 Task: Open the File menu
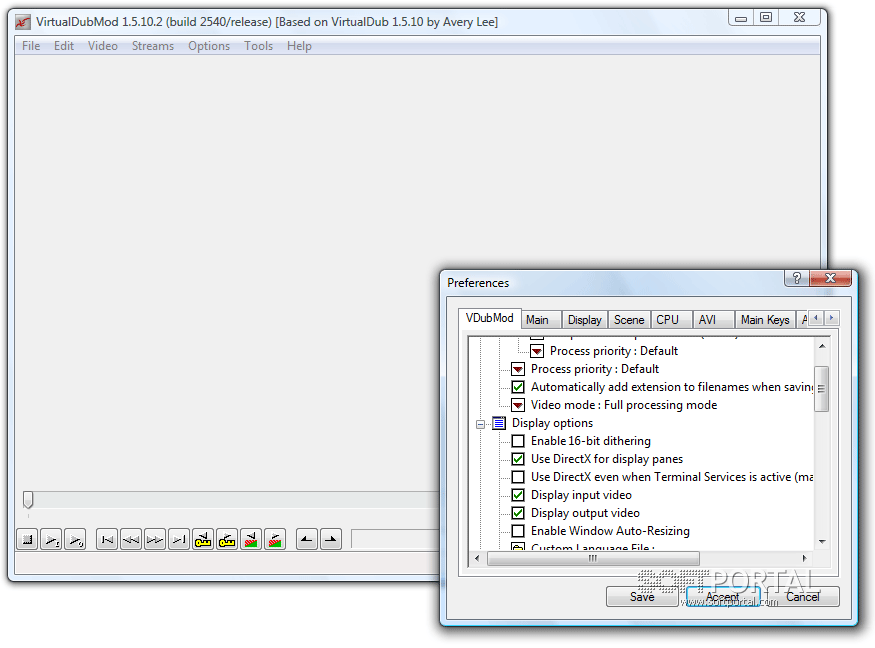(x=31, y=46)
